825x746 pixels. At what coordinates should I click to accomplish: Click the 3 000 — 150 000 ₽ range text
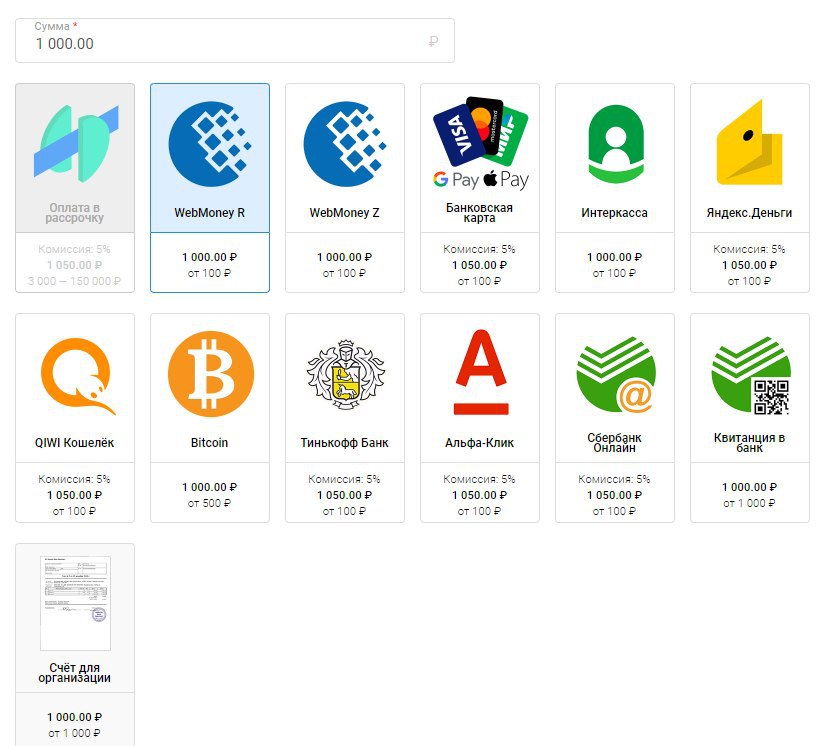coord(74,281)
